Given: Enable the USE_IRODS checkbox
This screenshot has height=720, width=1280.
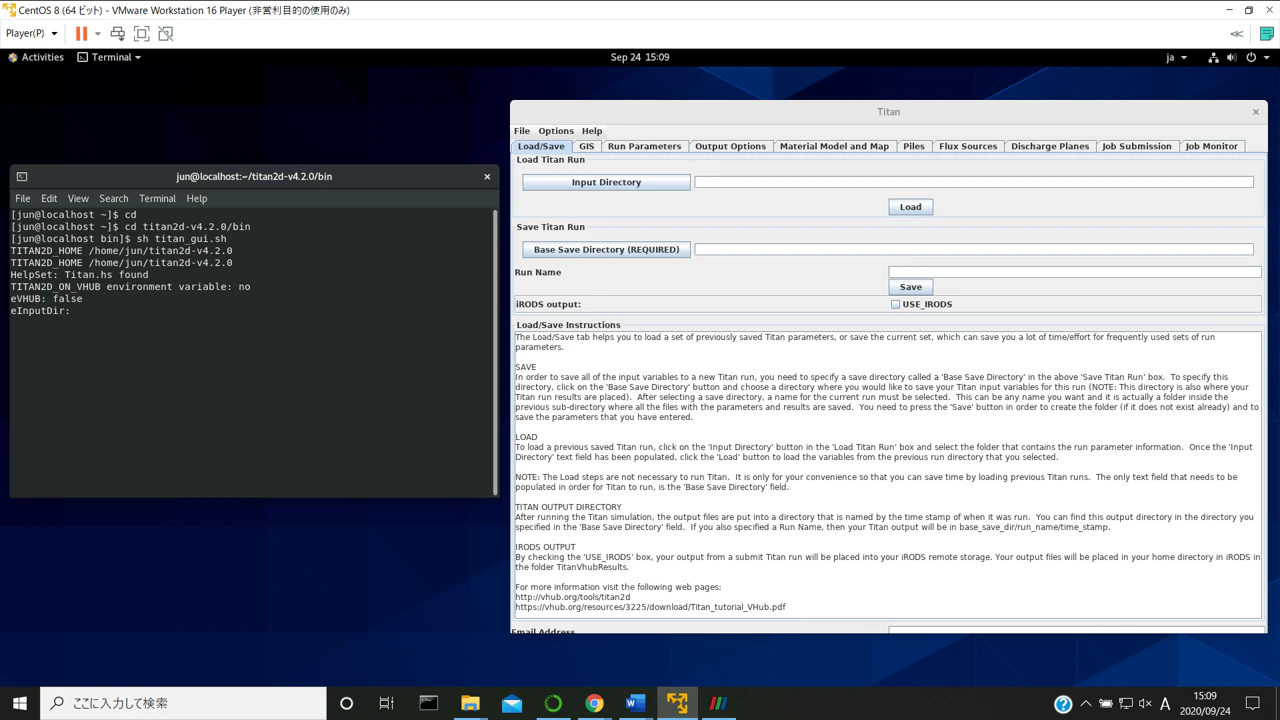Looking at the screenshot, I should (x=896, y=304).
